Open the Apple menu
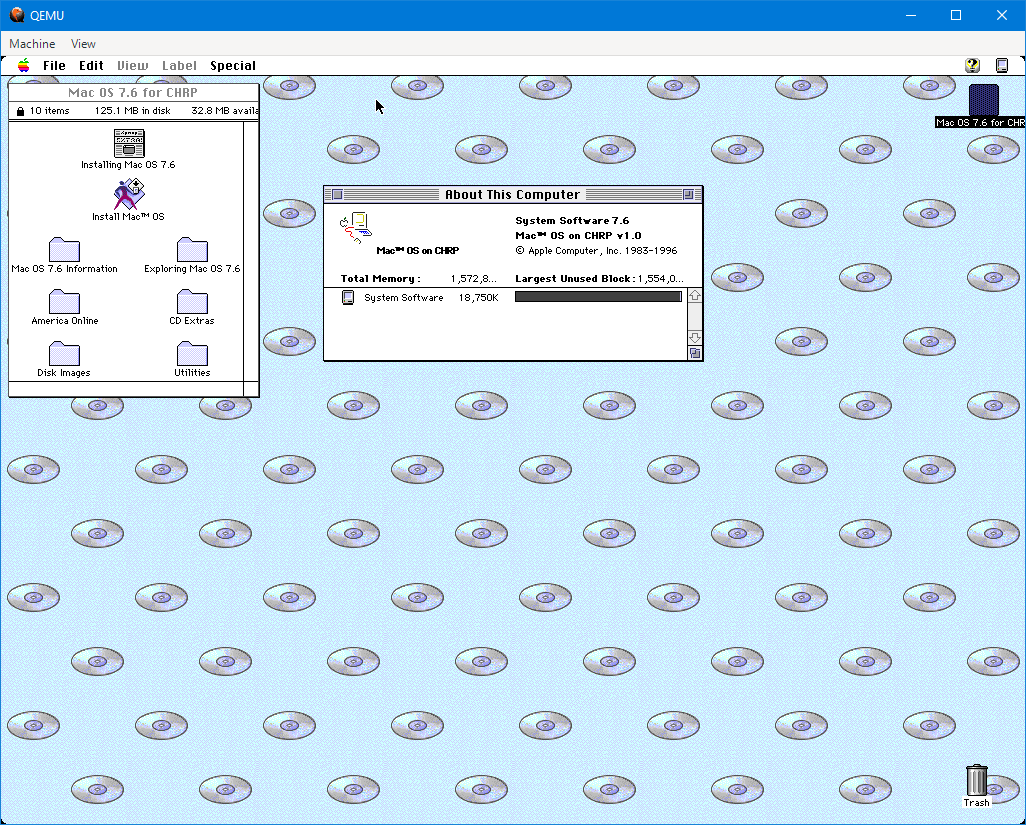This screenshot has height=825, width=1026. [23, 66]
